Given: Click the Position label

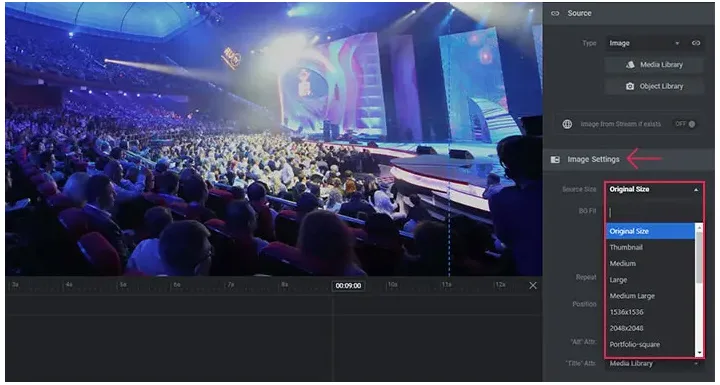Looking at the screenshot, I should click(x=584, y=304).
